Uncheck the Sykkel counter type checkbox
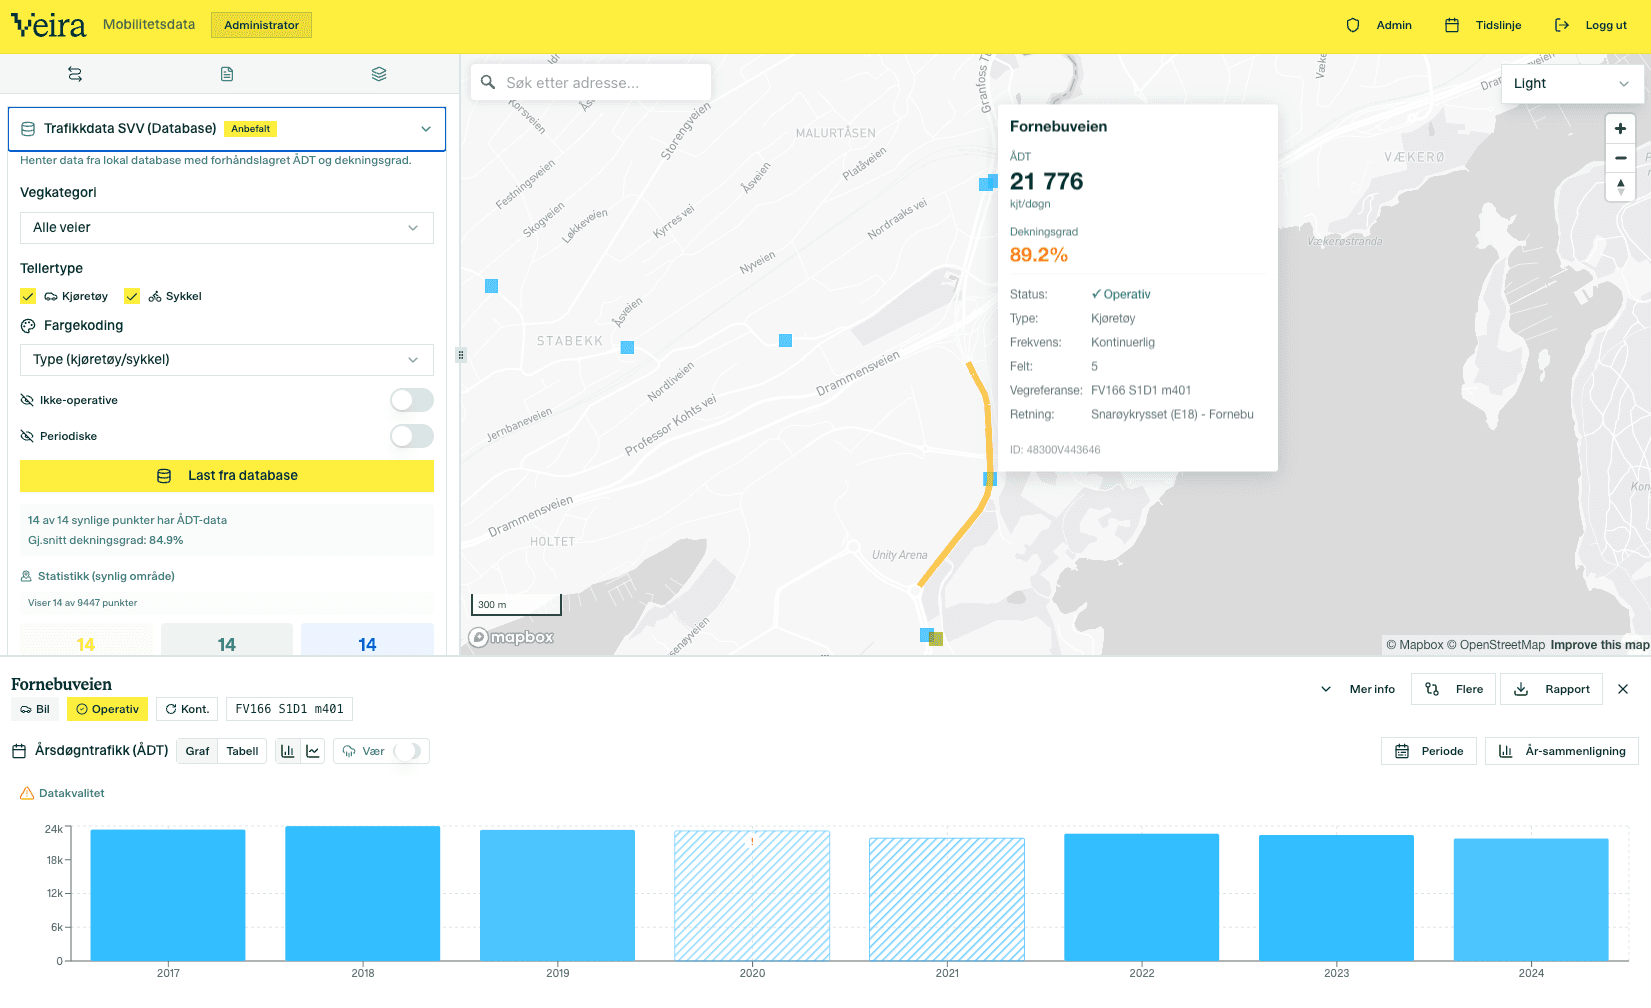 (x=132, y=296)
